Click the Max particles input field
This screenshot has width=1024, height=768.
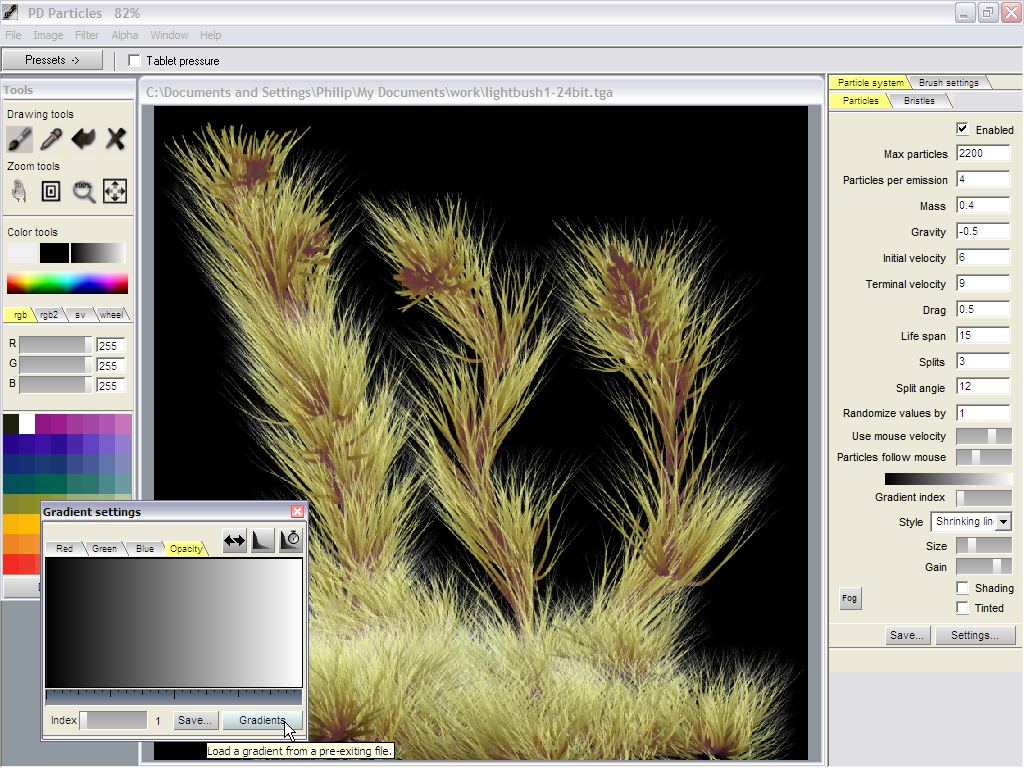[982, 154]
